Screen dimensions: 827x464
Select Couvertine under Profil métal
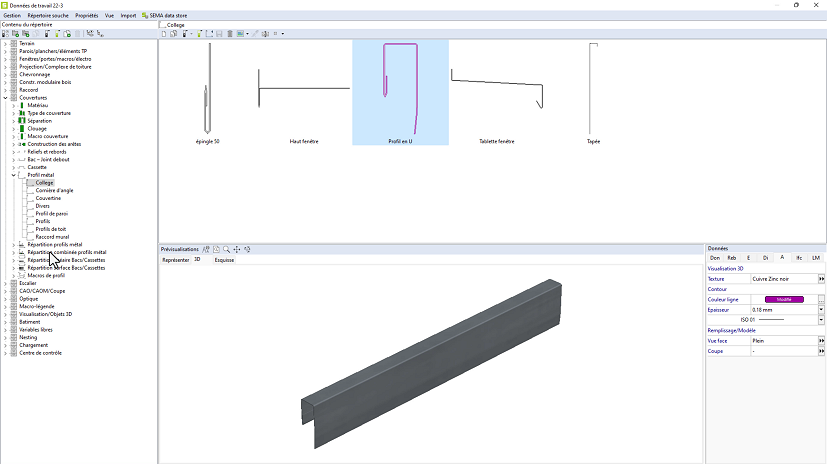pos(48,198)
